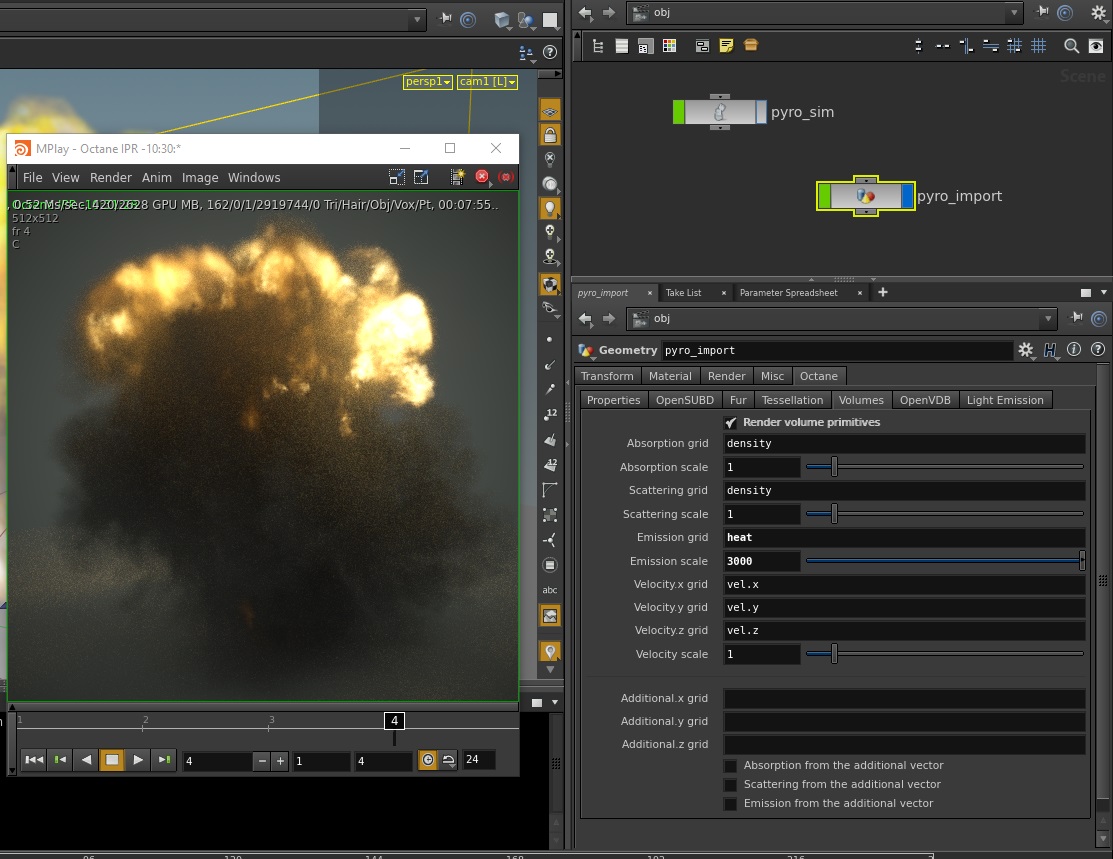The width and height of the screenshot is (1113, 859).
Task: Expand the obj path dropdown in parameter pane
Action: (x=1047, y=319)
